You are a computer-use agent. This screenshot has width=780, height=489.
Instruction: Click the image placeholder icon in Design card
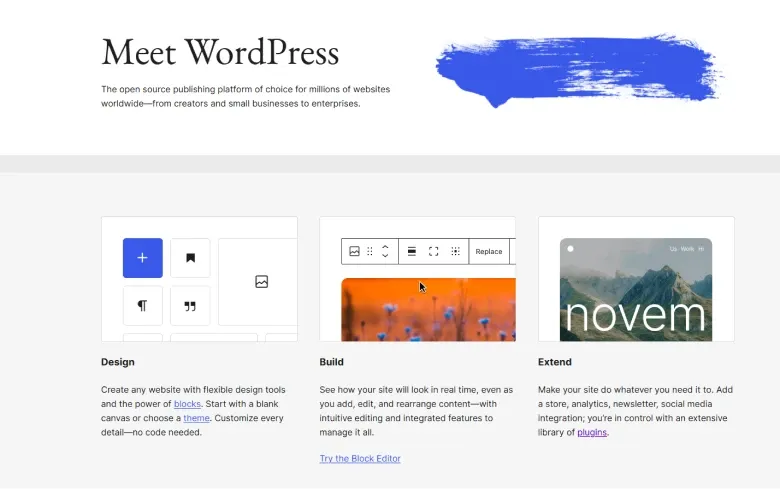click(x=262, y=282)
